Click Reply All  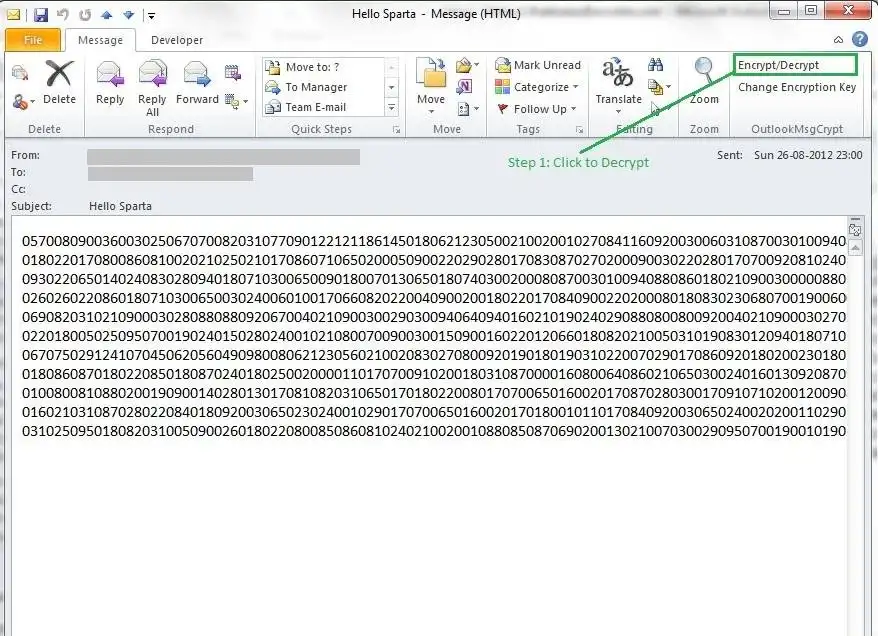[152, 88]
